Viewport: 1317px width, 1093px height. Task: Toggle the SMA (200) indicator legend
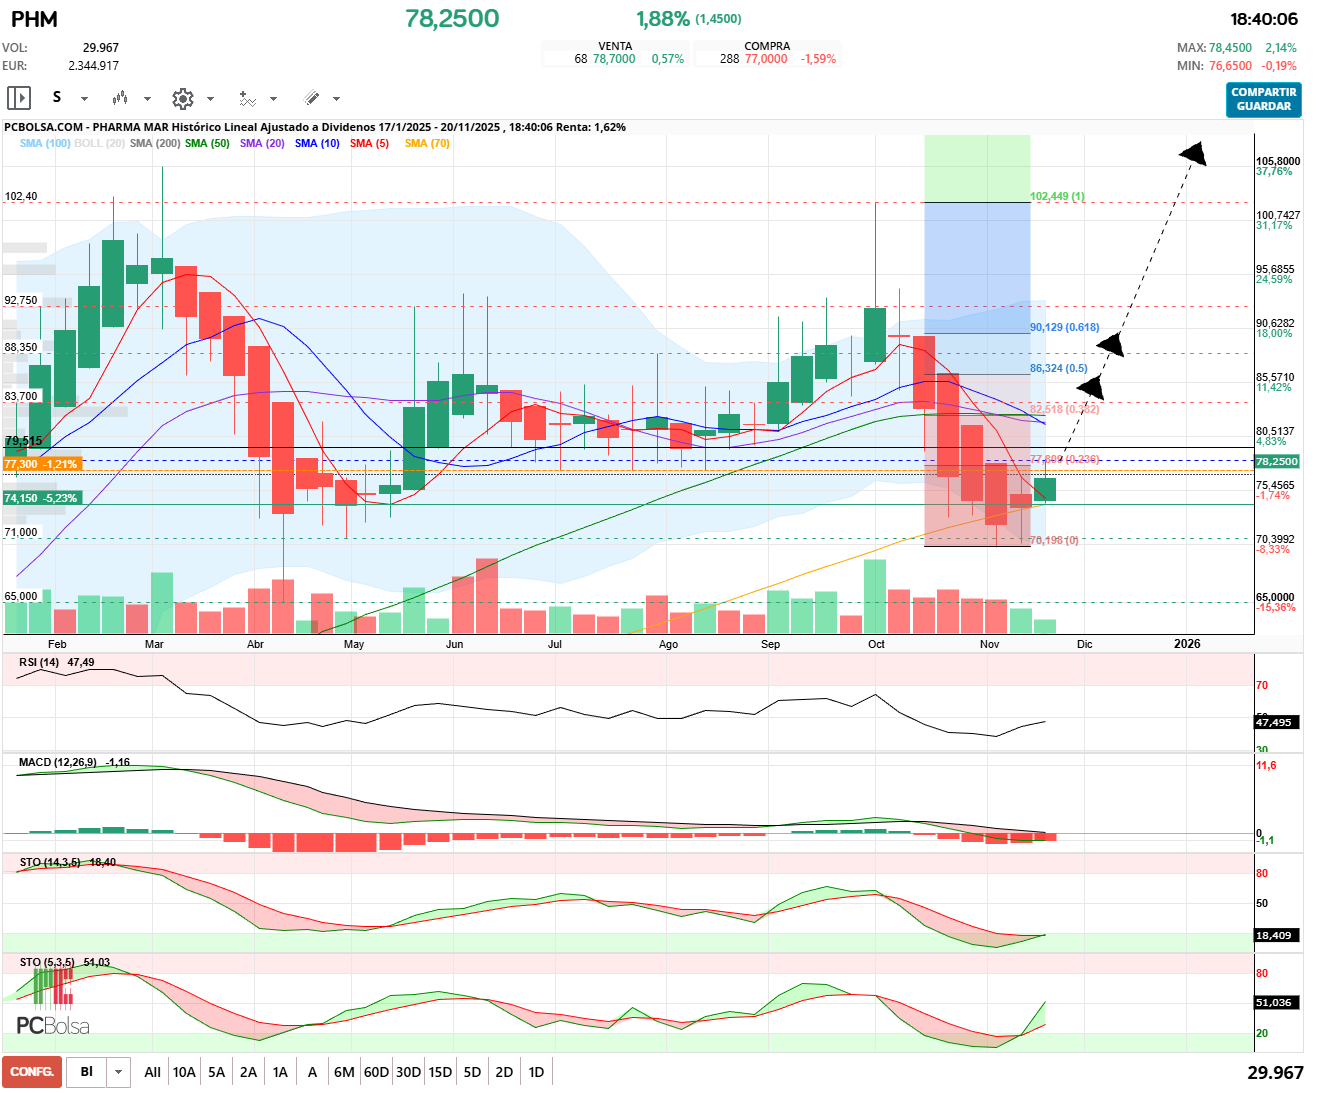coord(155,143)
